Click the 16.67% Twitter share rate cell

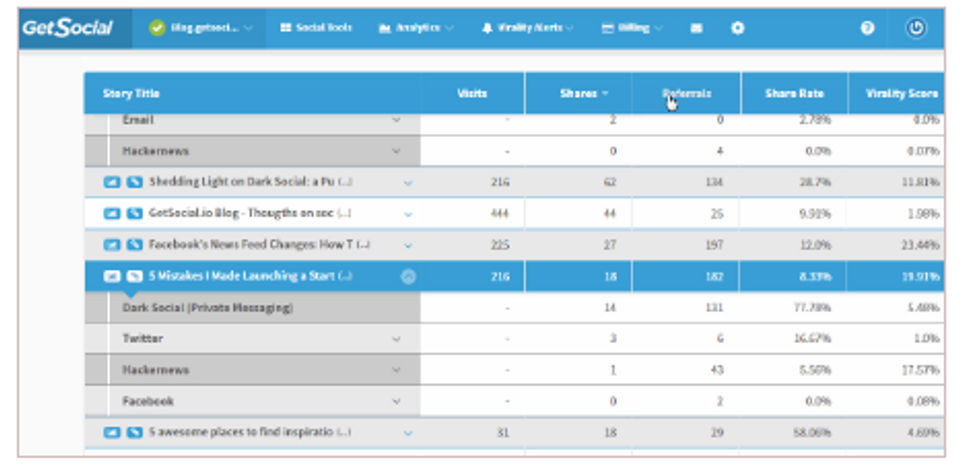coord(812,338)
